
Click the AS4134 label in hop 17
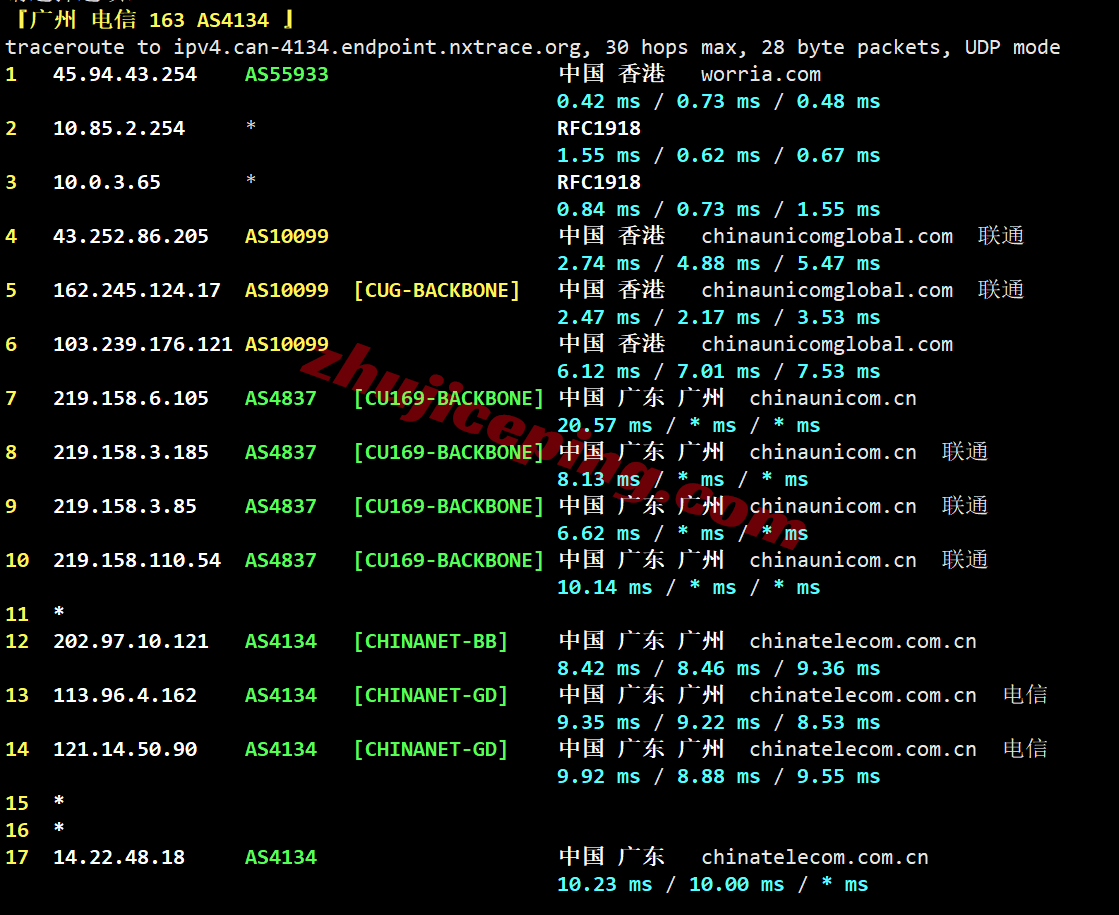[280, 857]
